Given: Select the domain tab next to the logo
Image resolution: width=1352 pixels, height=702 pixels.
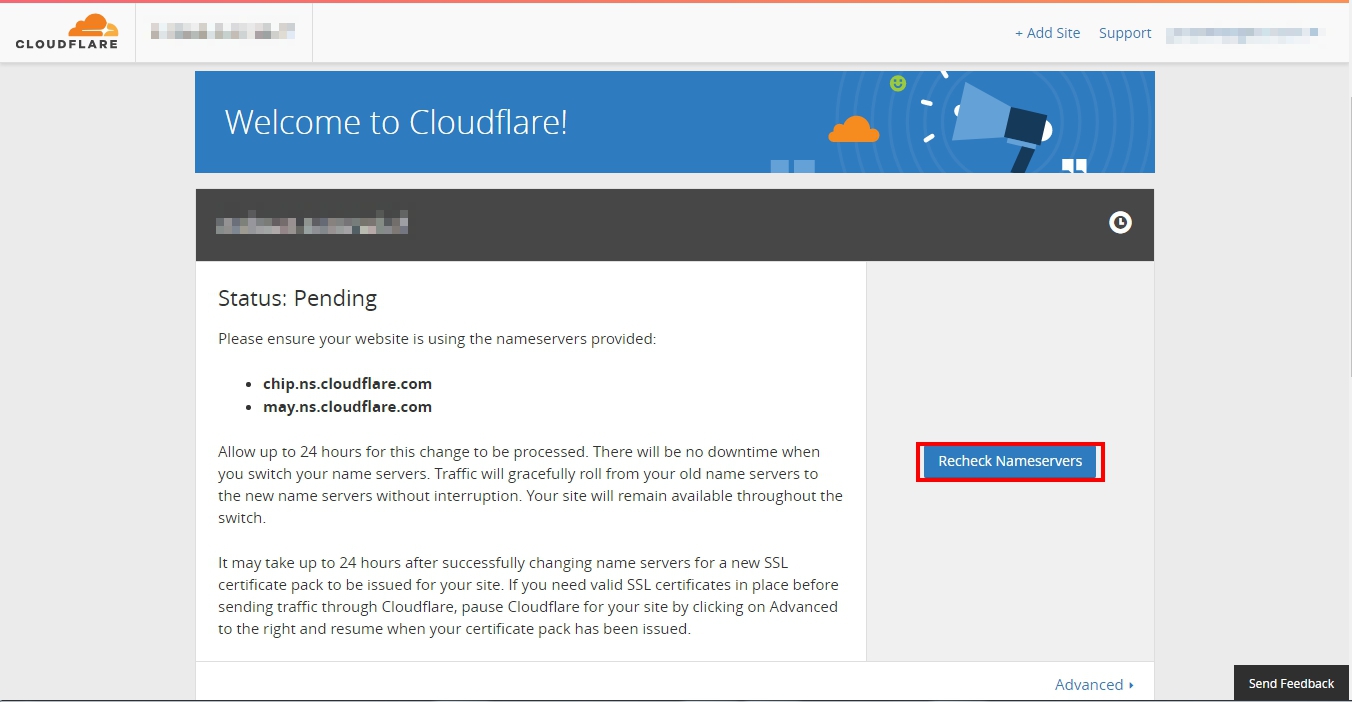Looking at the screenshot, I should 223,31.
